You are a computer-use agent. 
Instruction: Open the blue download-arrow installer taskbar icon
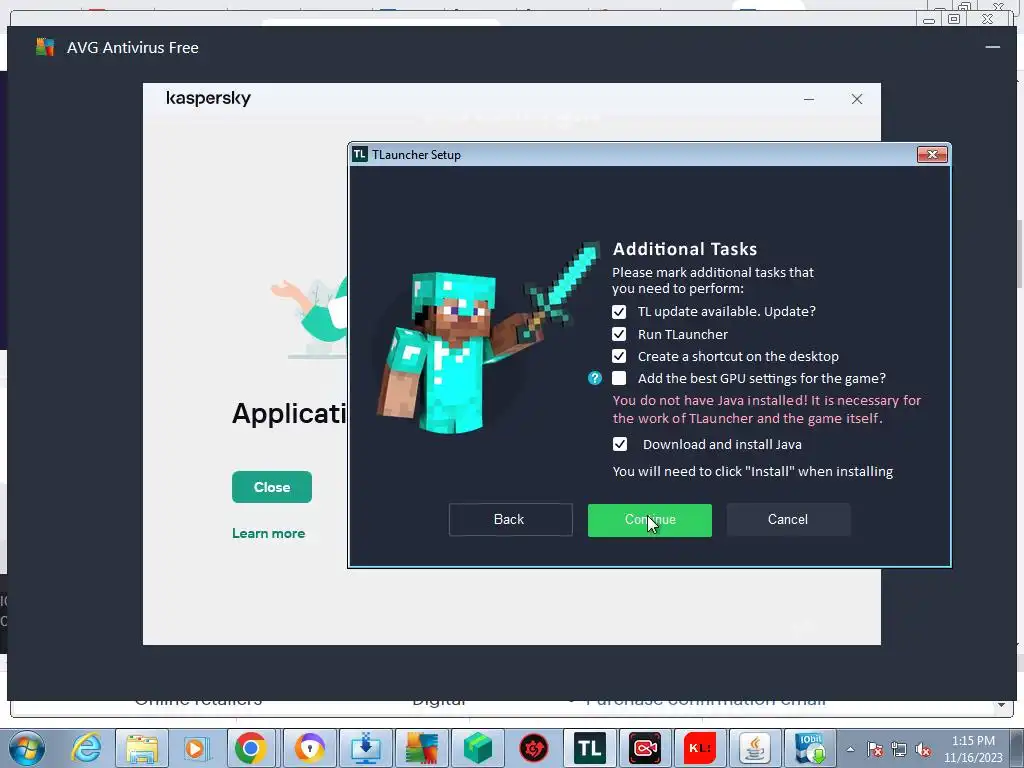tap(366, 748)
